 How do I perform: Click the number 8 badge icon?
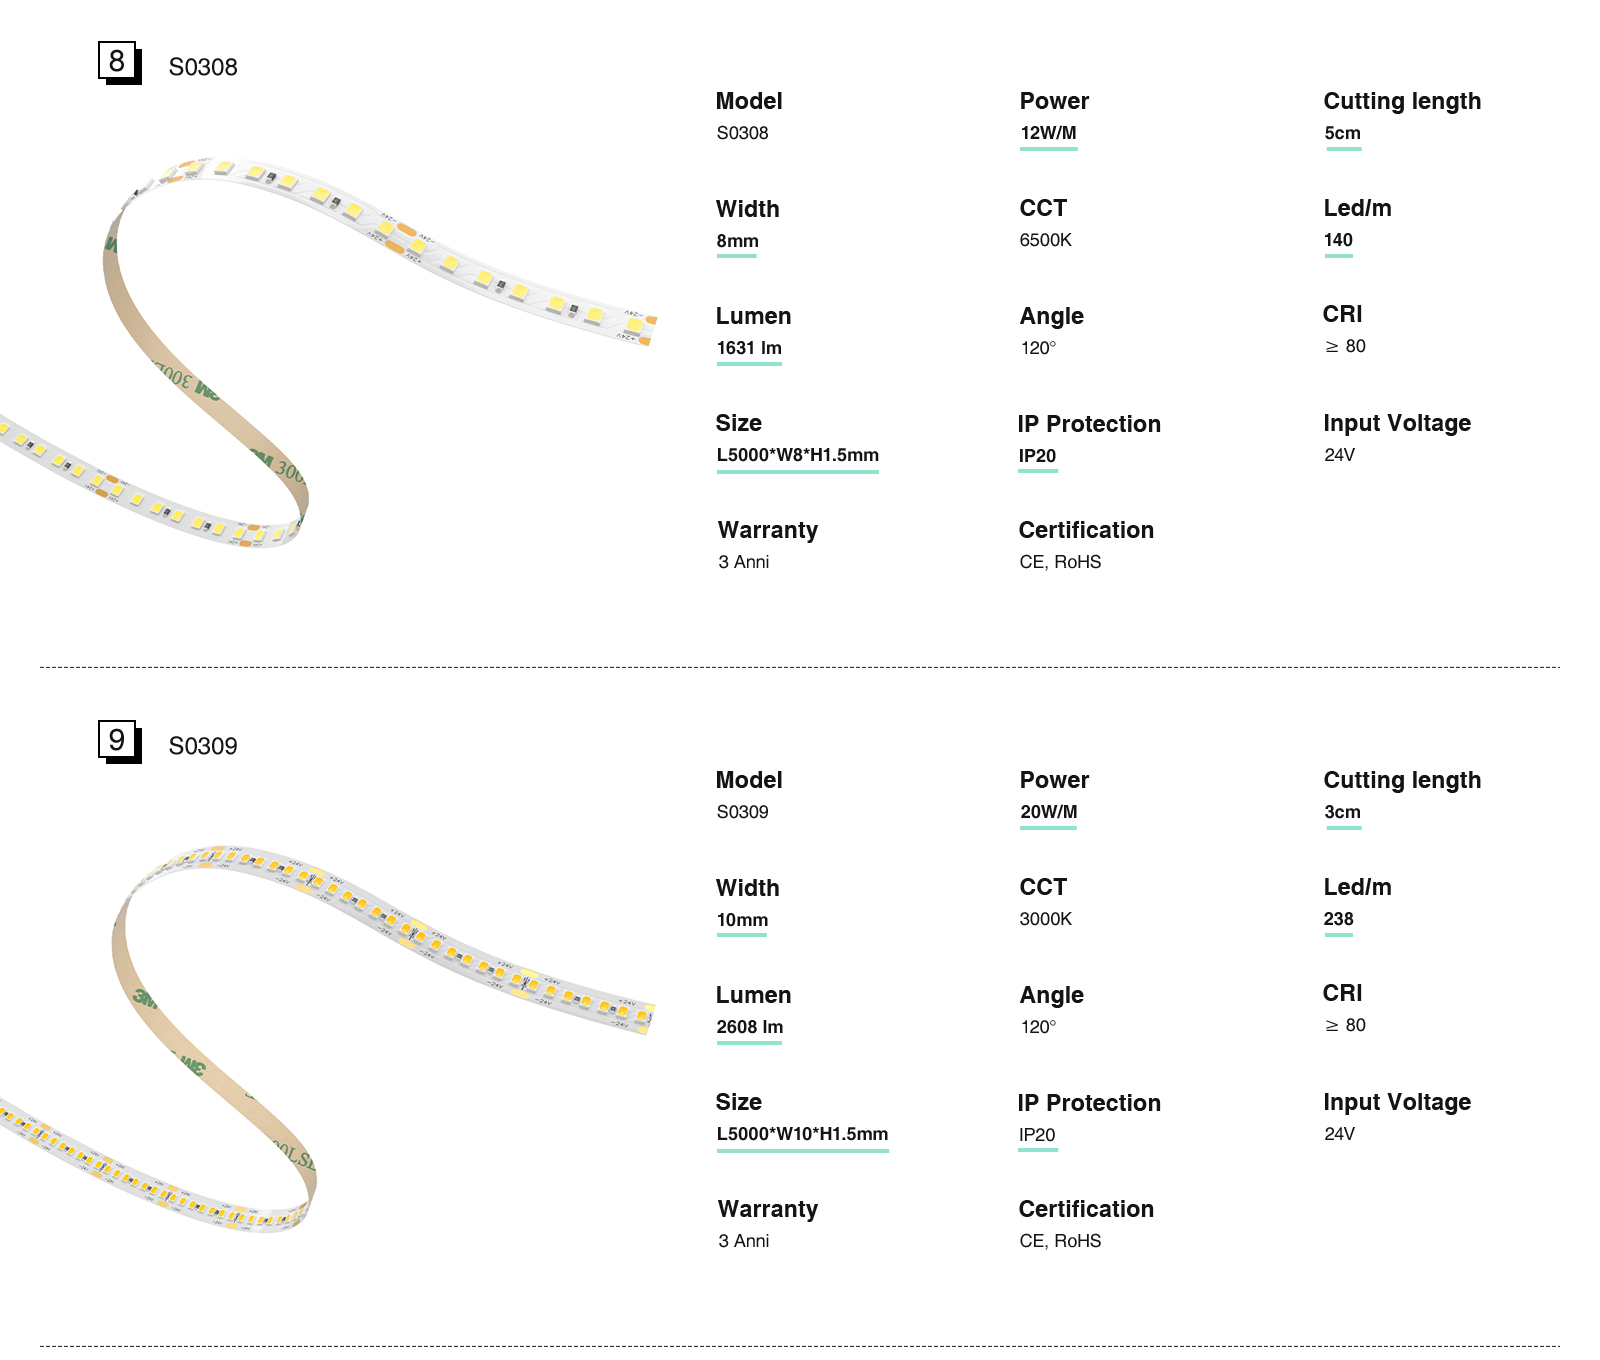118,62
